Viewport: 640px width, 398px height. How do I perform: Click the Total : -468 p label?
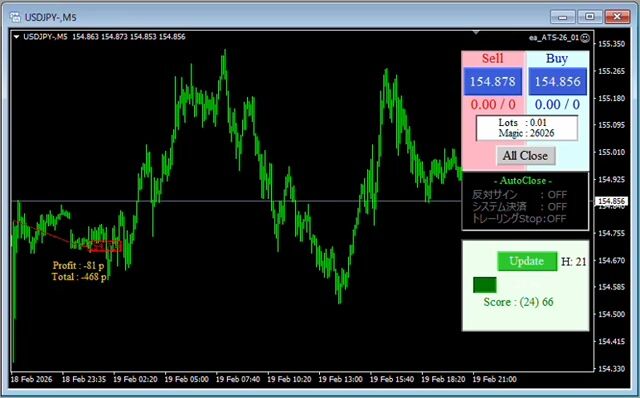click(79, 277)
